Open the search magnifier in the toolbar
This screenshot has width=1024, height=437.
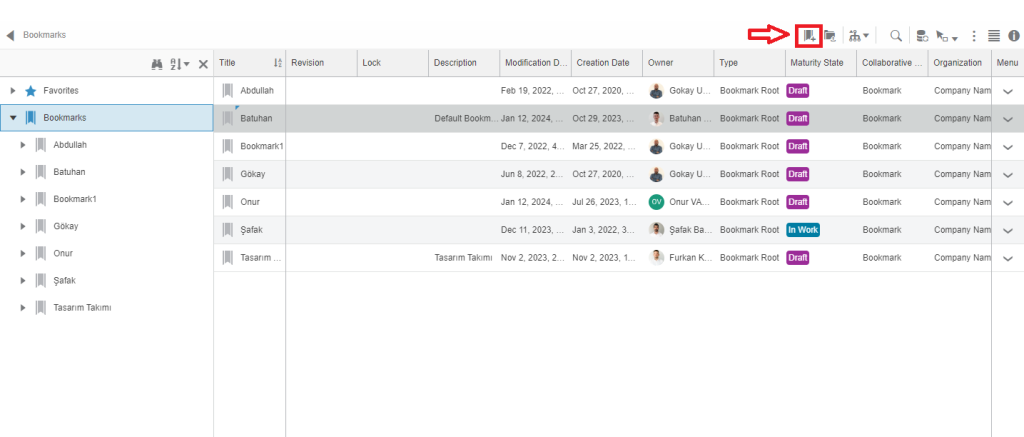896,35
